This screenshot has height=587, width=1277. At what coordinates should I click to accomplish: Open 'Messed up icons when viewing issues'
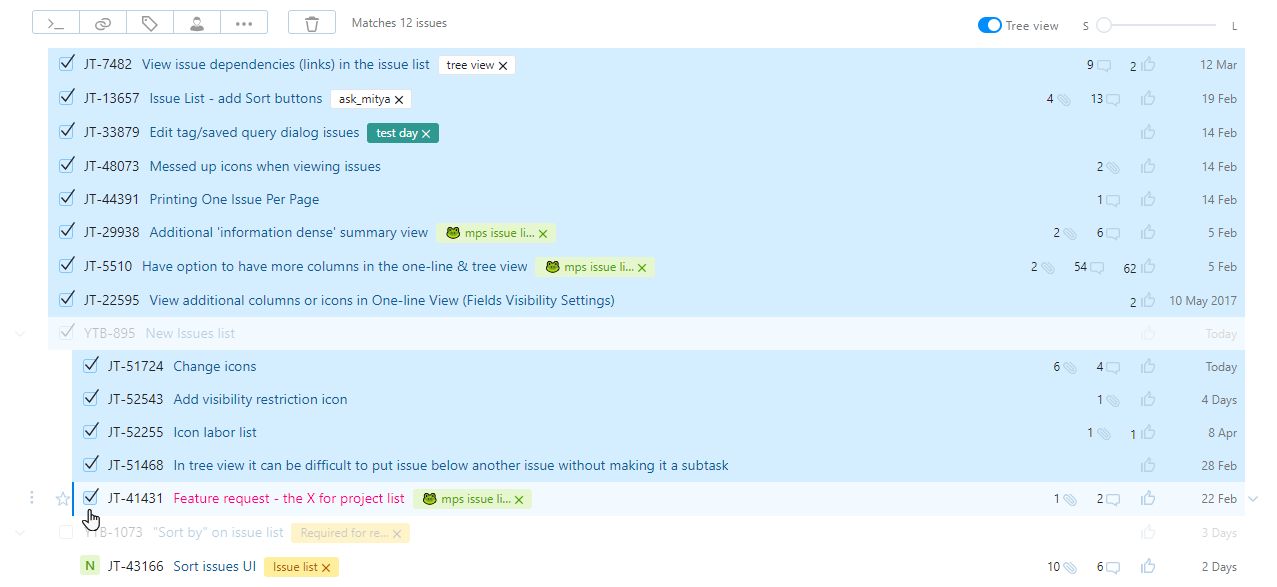coord(265,167)
